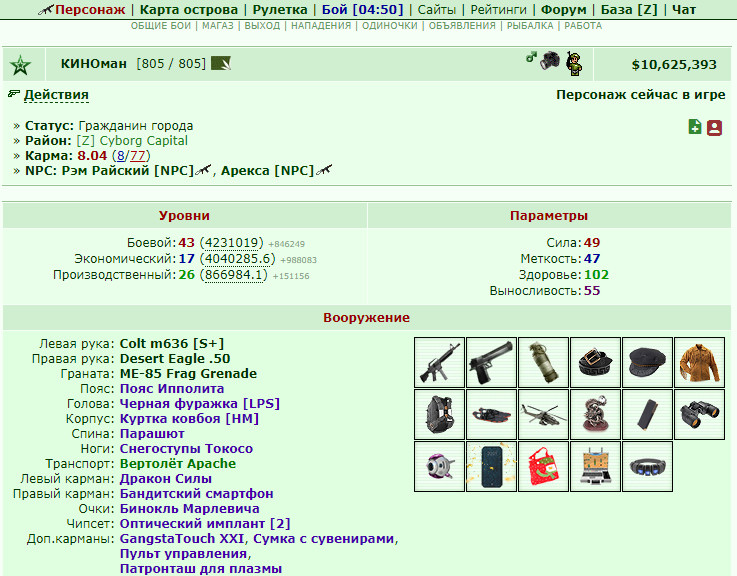Click the camera achievement icon
Viewport: 737px width, 576px height.
coord(550,60)
